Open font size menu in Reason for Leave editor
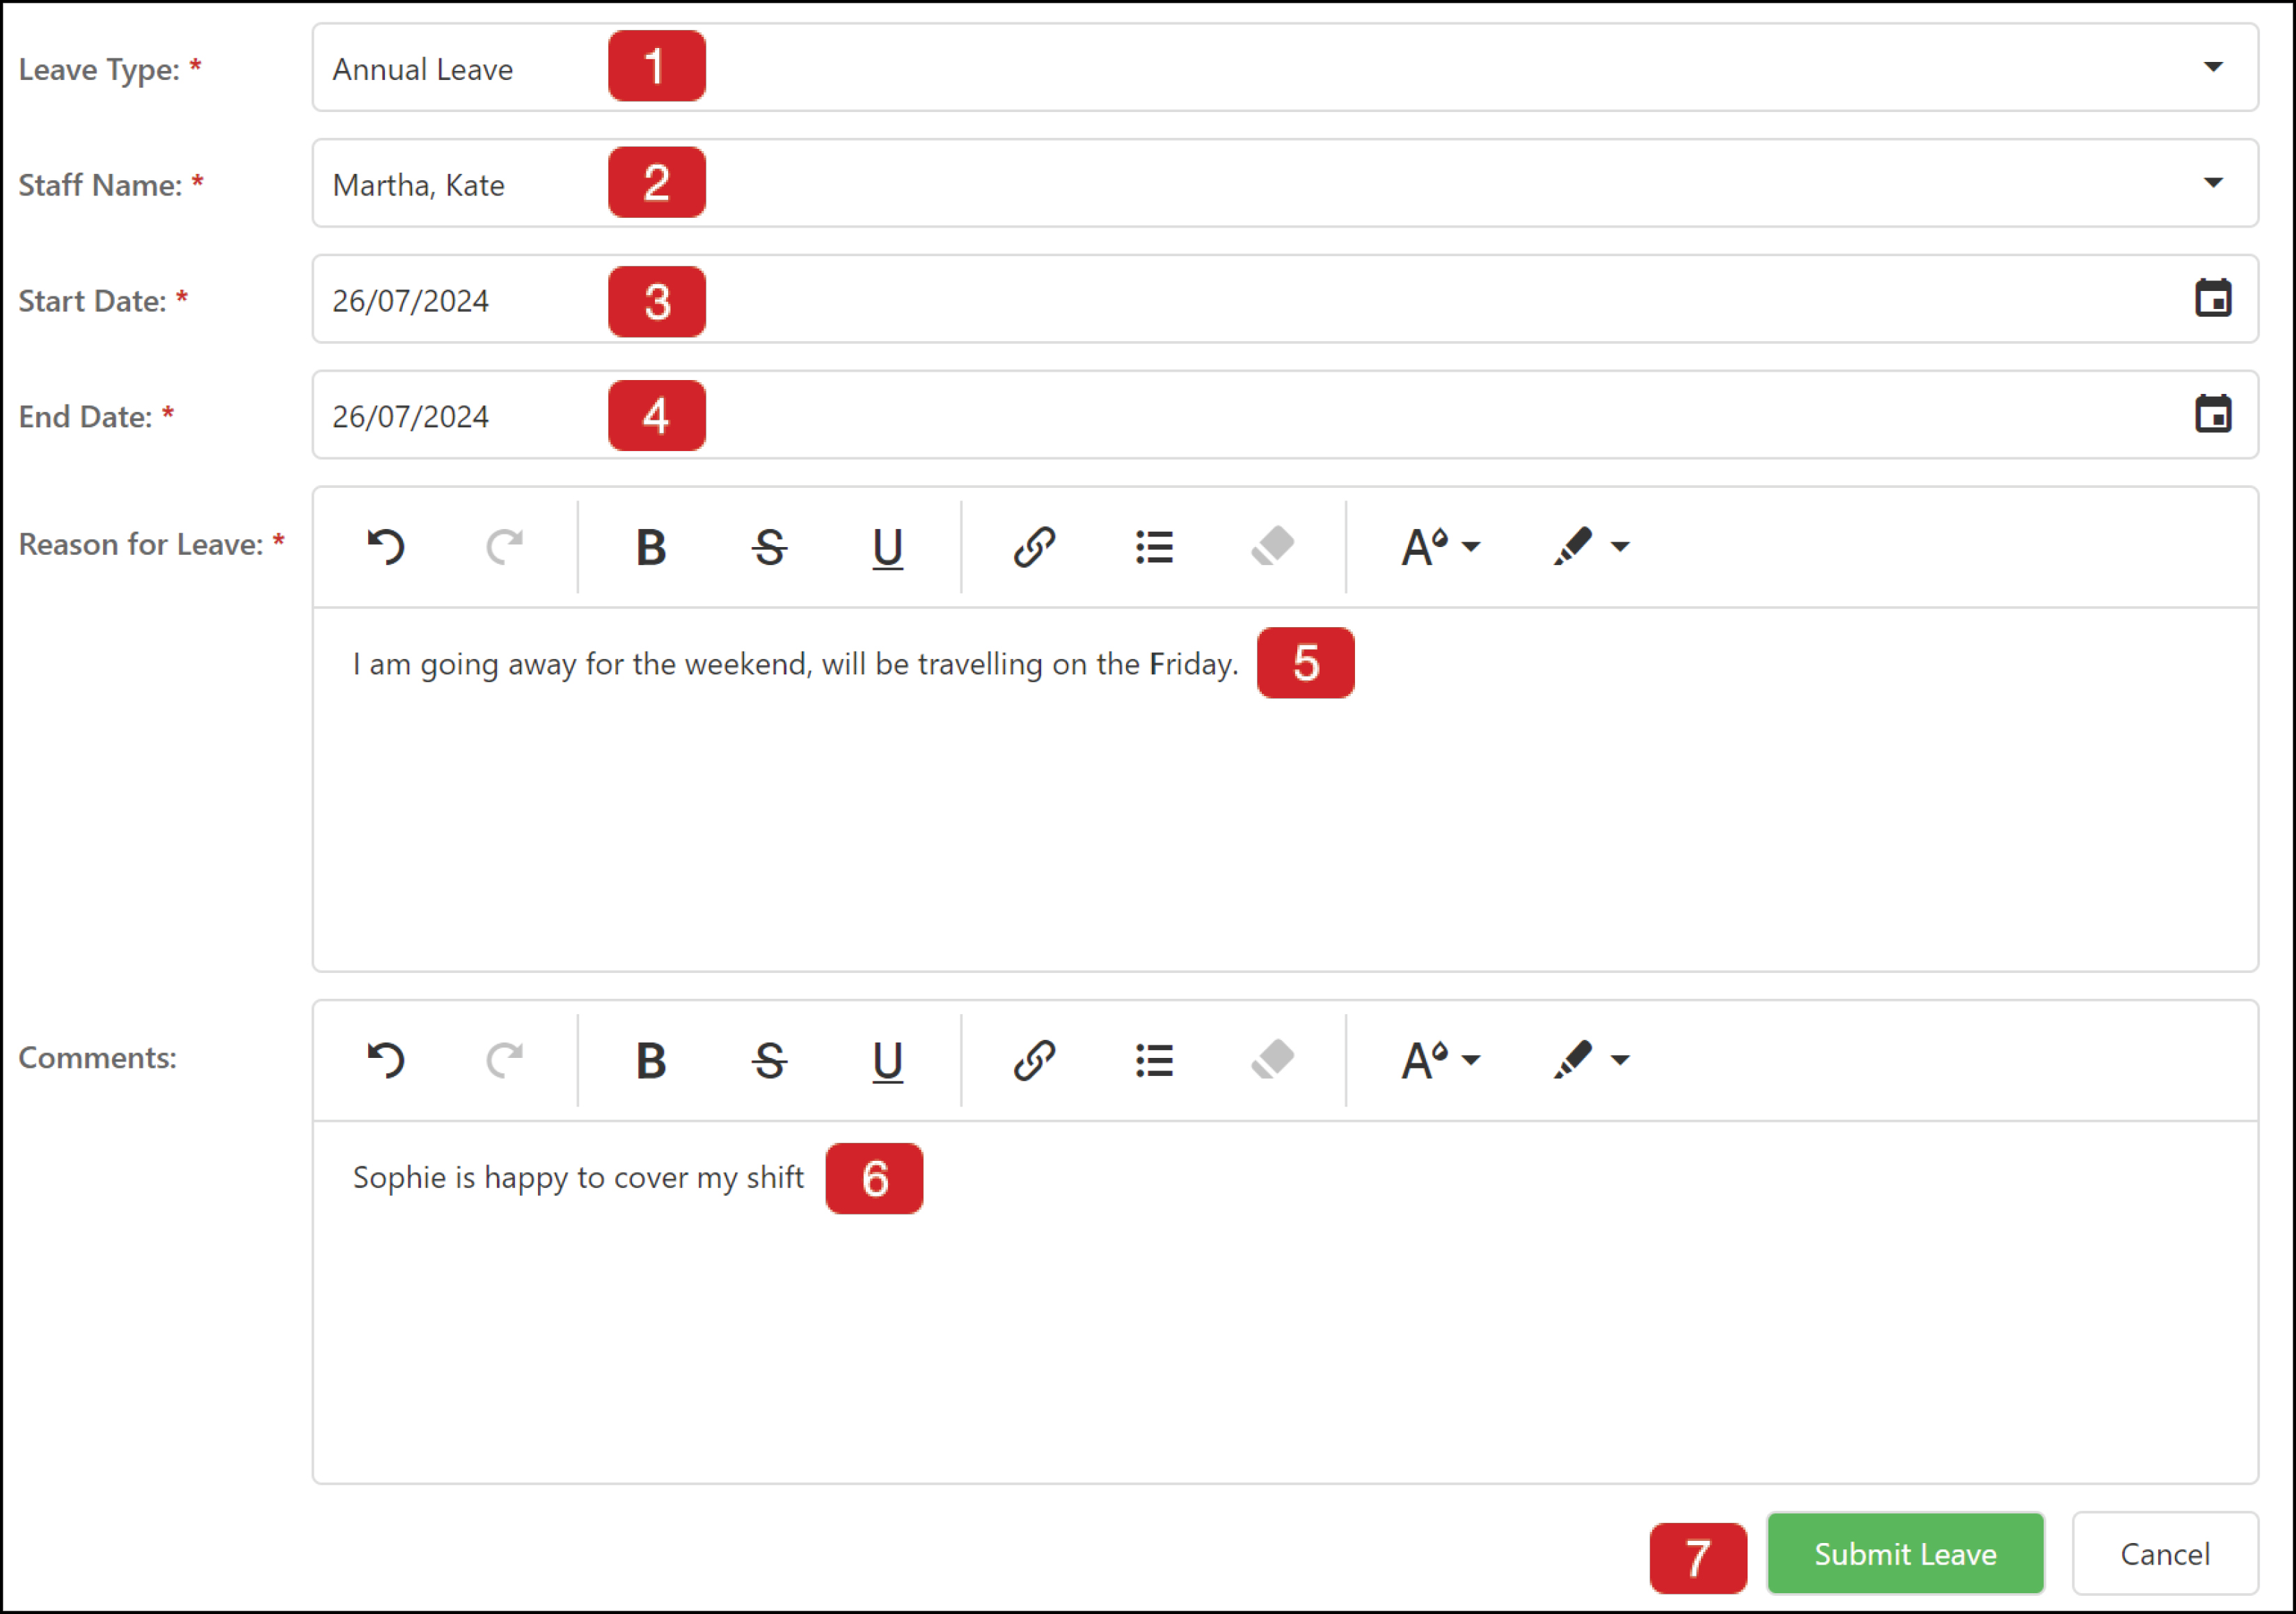The image size is (2296, 1614). (1440, 547)
